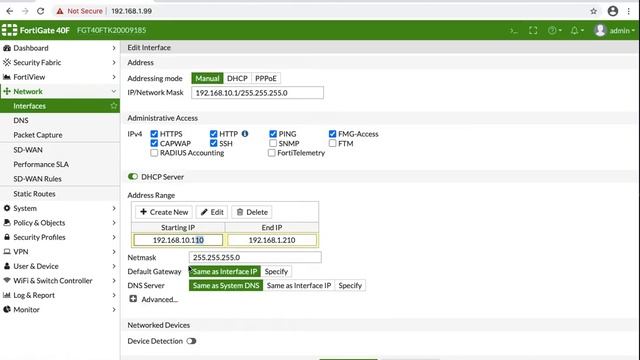Screen dimensions: 640x360
Task: Click the Log & Report chart icon
Action: point(7,295)
